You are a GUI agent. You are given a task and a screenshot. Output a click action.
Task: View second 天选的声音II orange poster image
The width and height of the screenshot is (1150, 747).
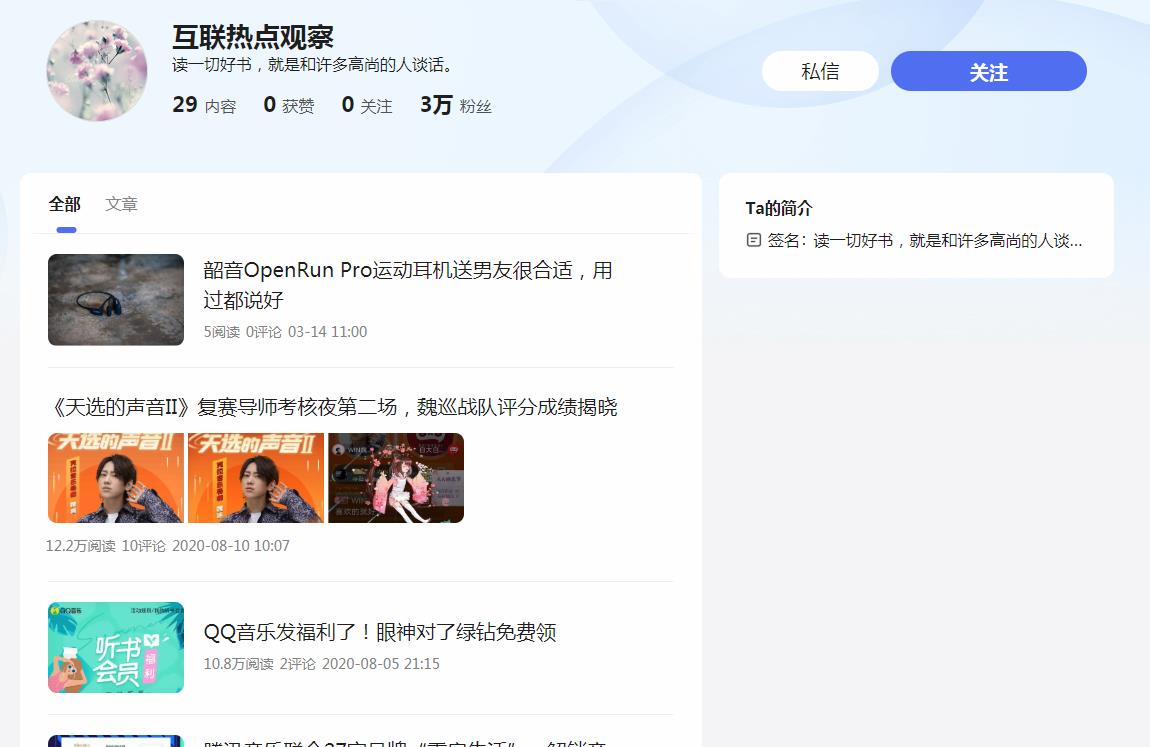(x=256, y=478)
